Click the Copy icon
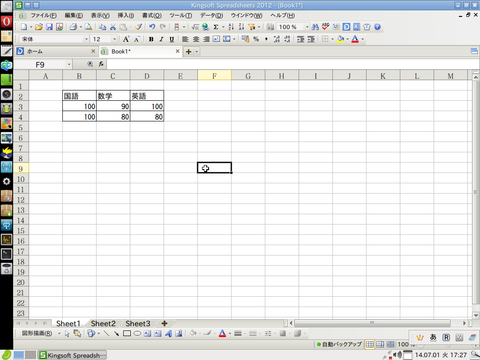 [103, 27]
